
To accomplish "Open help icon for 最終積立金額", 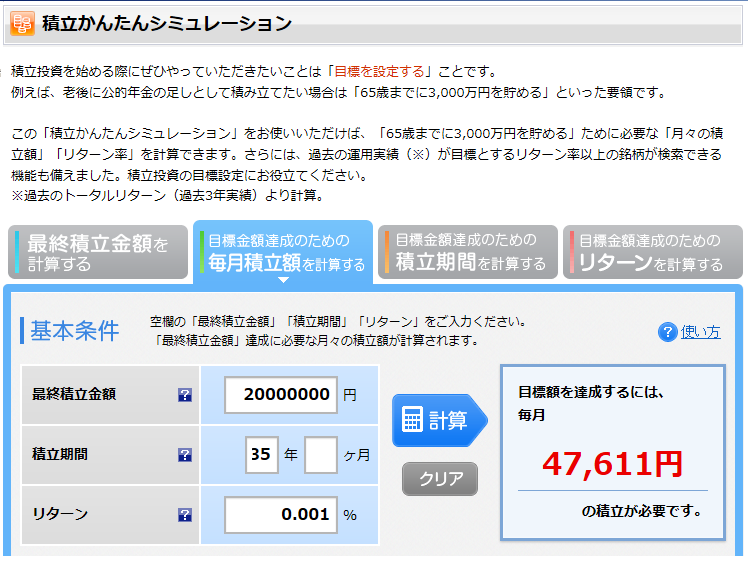I will tap(185, 395).
